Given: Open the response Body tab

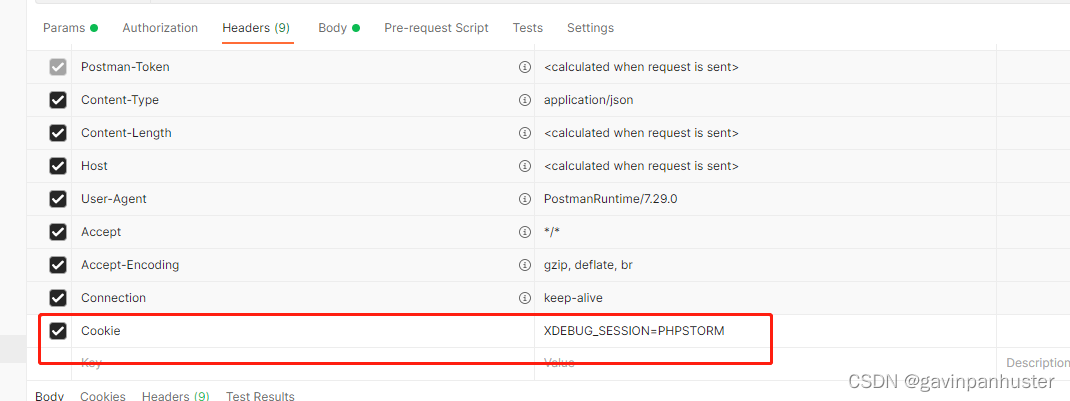Looking at the screenshot, I should (50, 396).
